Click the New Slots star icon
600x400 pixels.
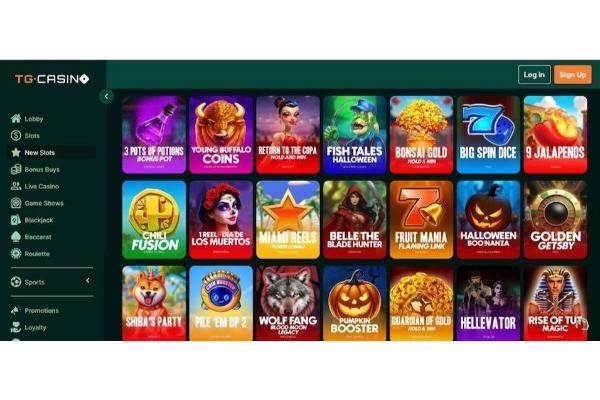(16, 152)
